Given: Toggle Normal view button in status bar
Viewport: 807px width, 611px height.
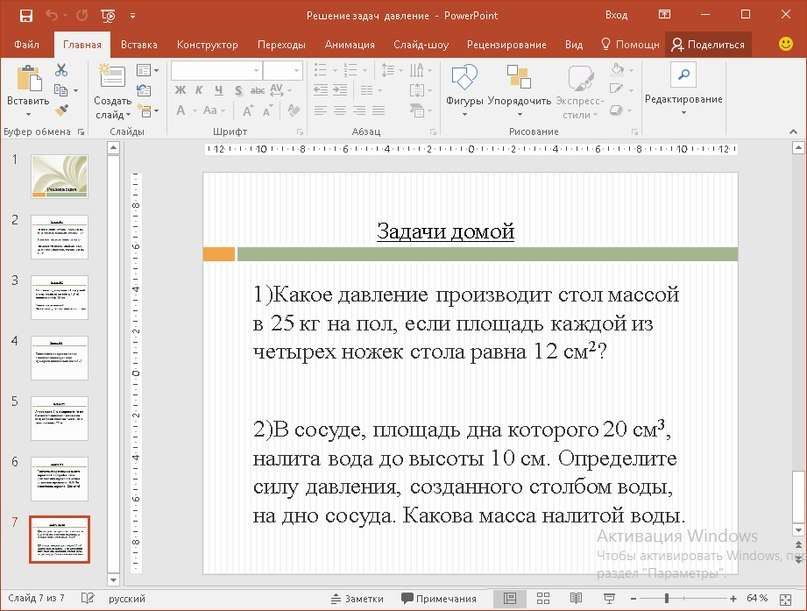Looking at the screenshot, I should pos(510,598).
